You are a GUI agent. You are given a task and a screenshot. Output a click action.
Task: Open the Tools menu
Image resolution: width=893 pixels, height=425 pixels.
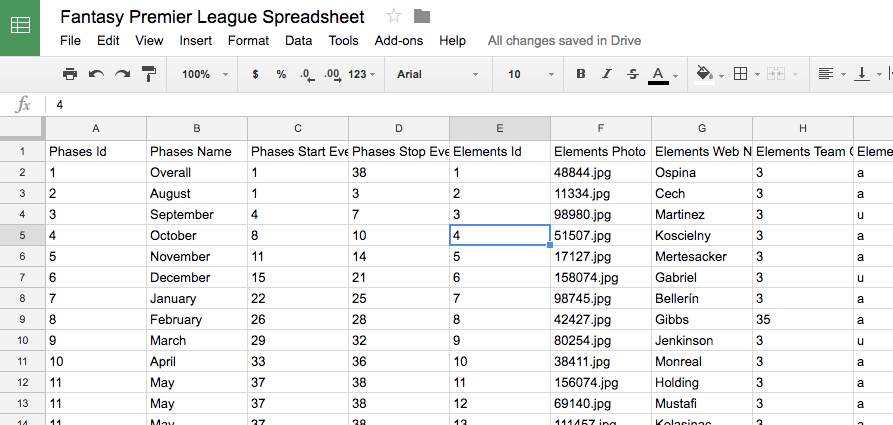(343, 40)
